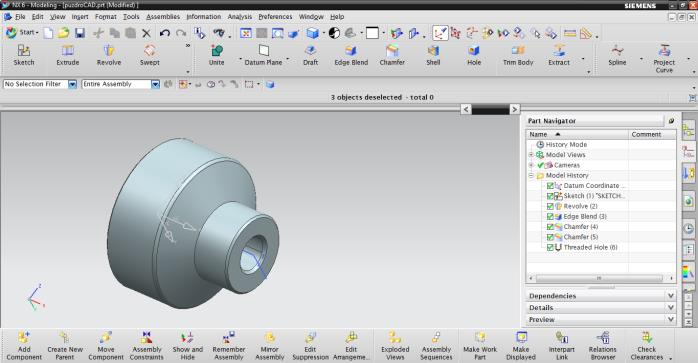Screen dimensions: 698x363
Task: Open the Insert menu
Action: [x=80, y=17]
